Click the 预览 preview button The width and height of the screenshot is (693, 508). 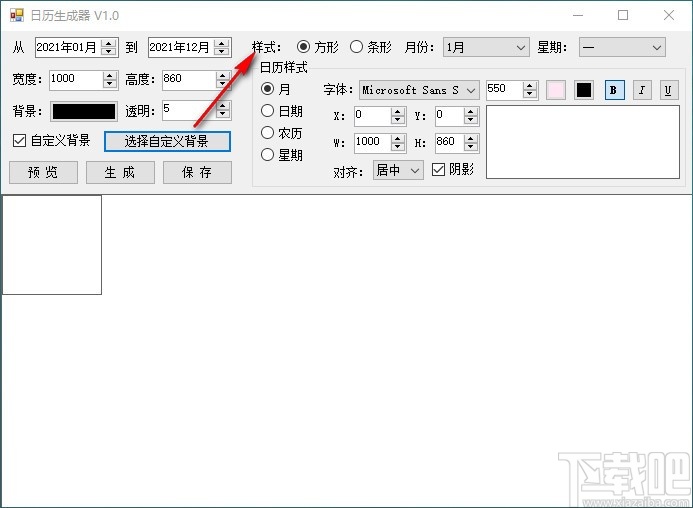[43, 172]
